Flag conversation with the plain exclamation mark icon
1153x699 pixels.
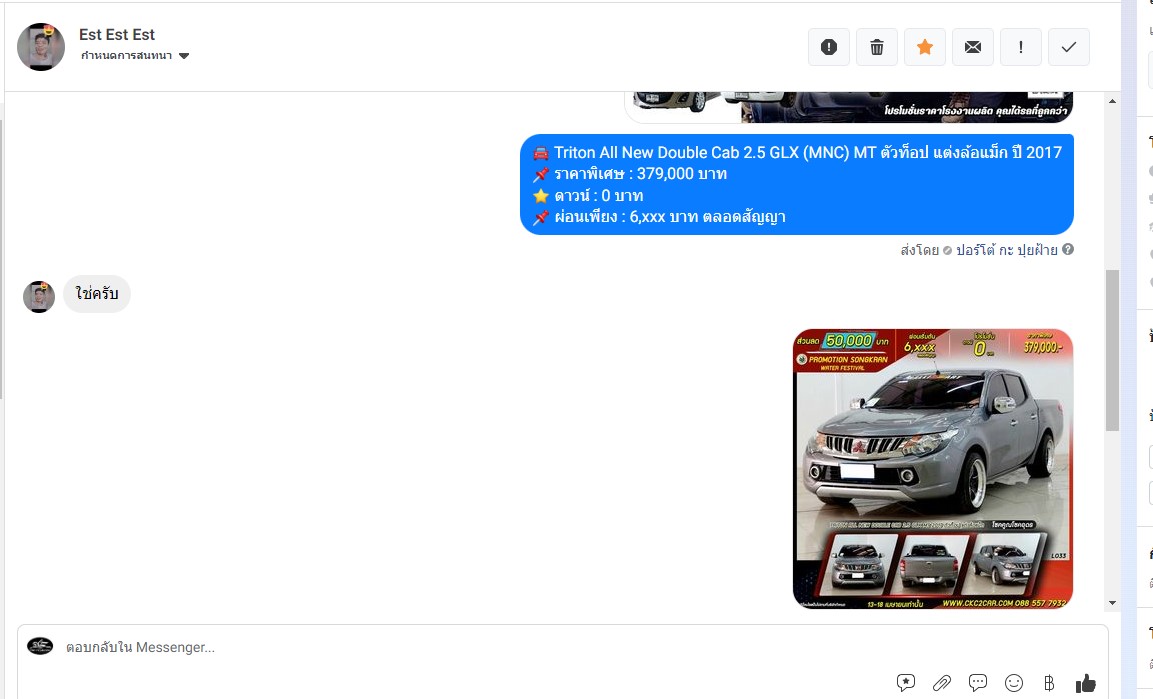click(x=1021, y=47)
